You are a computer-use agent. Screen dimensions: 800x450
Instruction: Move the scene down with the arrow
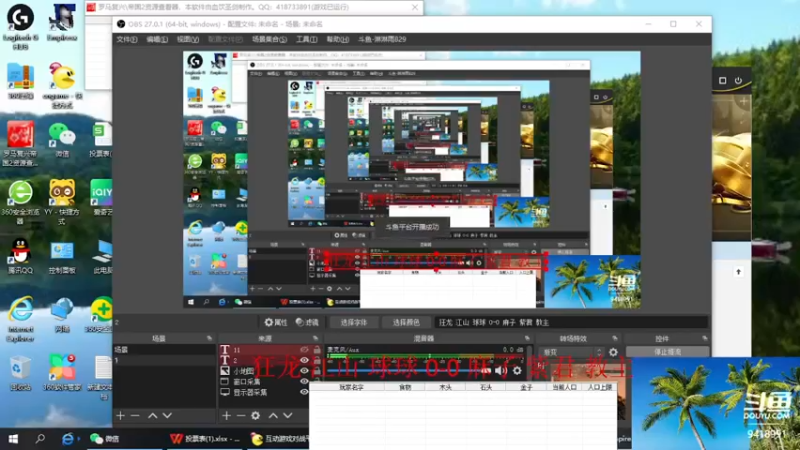point(167,416)
